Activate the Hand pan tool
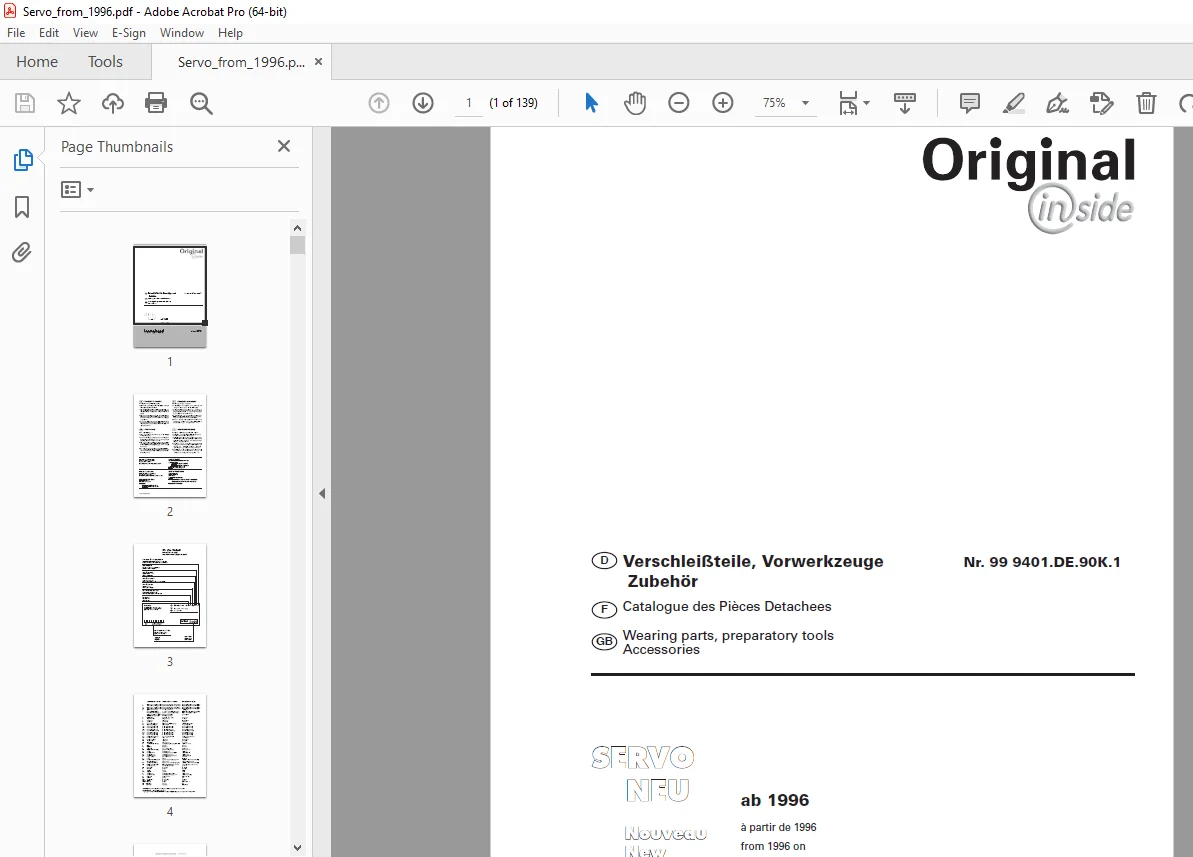This screenshot has height=857, width=1193. coord(635,103)
